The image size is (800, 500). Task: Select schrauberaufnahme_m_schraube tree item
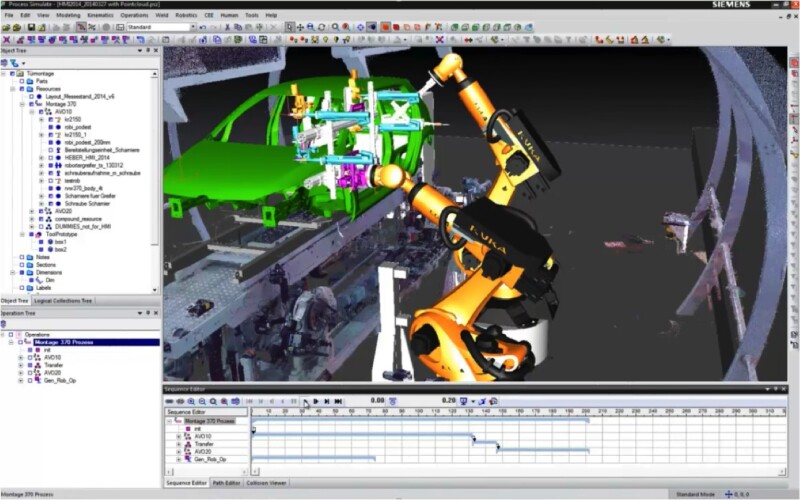point(103,173)
